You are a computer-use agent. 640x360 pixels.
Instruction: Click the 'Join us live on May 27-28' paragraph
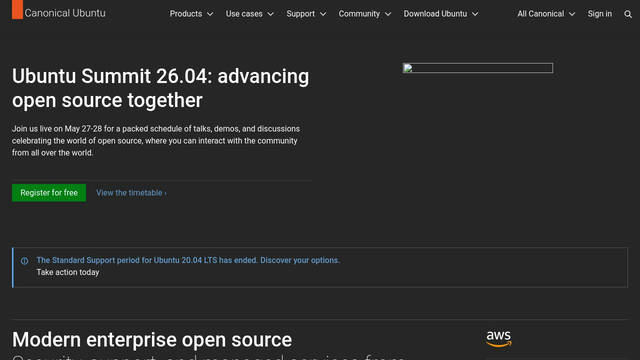(x=156, y=141)
